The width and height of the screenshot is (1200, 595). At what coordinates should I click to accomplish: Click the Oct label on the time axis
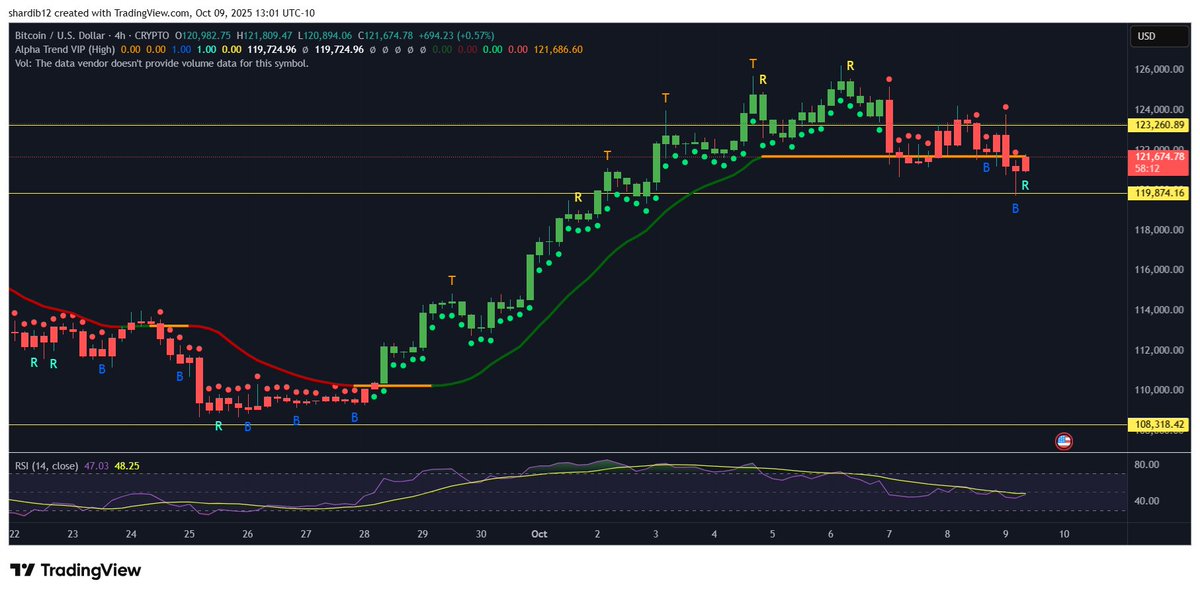(540, 535)
